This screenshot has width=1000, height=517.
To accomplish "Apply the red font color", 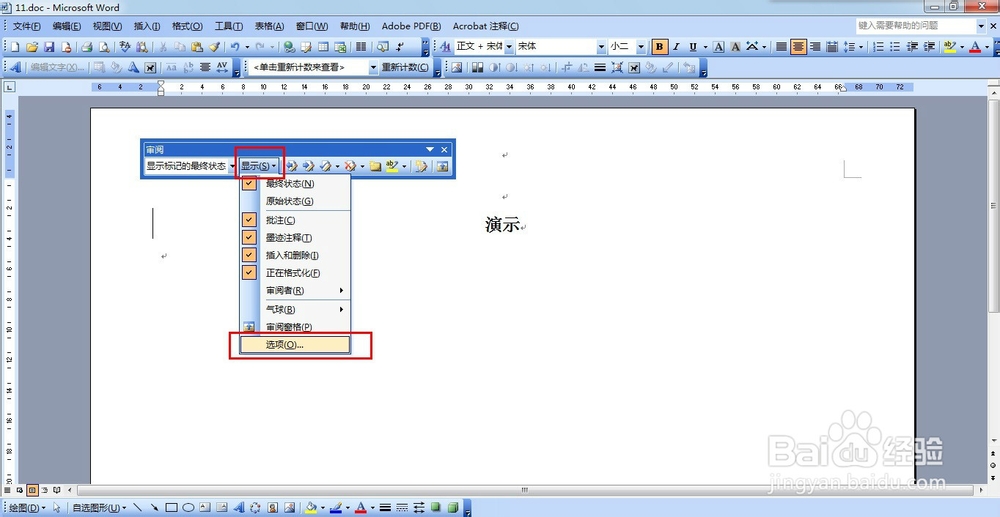I will pos(974,47).
